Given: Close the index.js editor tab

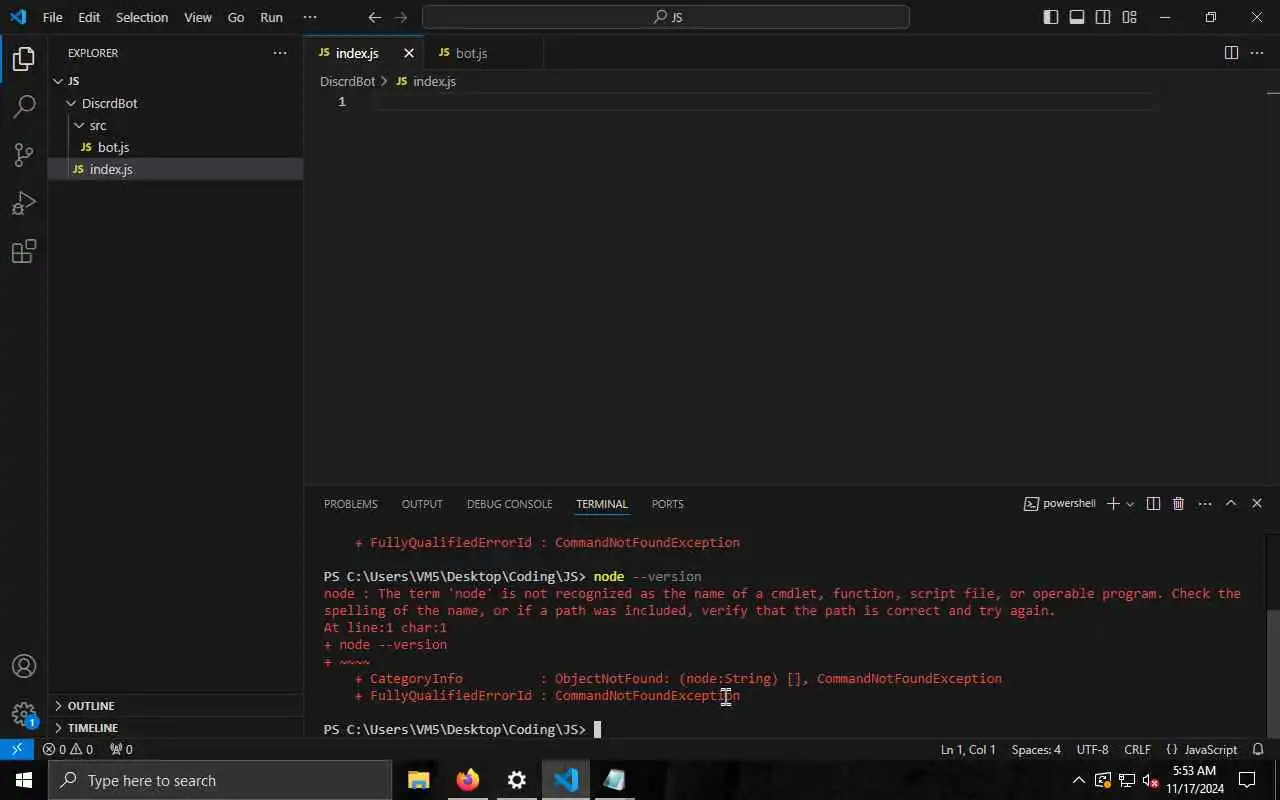Looking at the screenshot, I should point(408,53).
